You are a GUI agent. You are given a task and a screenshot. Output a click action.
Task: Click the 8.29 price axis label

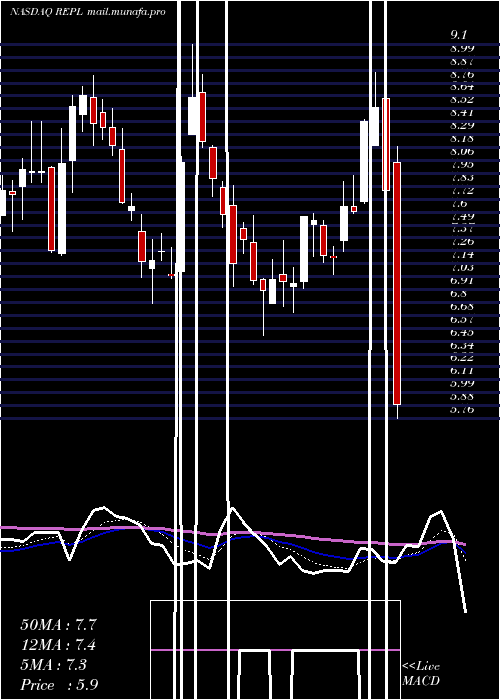[x=462, y=125]
